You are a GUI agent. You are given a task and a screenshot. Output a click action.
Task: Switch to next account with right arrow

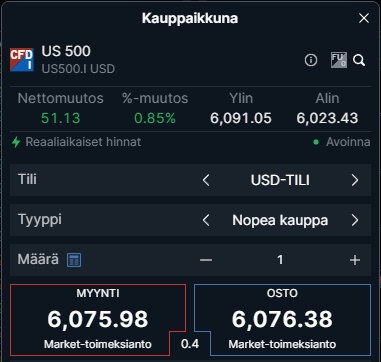pyautogui.click(x=355, y=180)
